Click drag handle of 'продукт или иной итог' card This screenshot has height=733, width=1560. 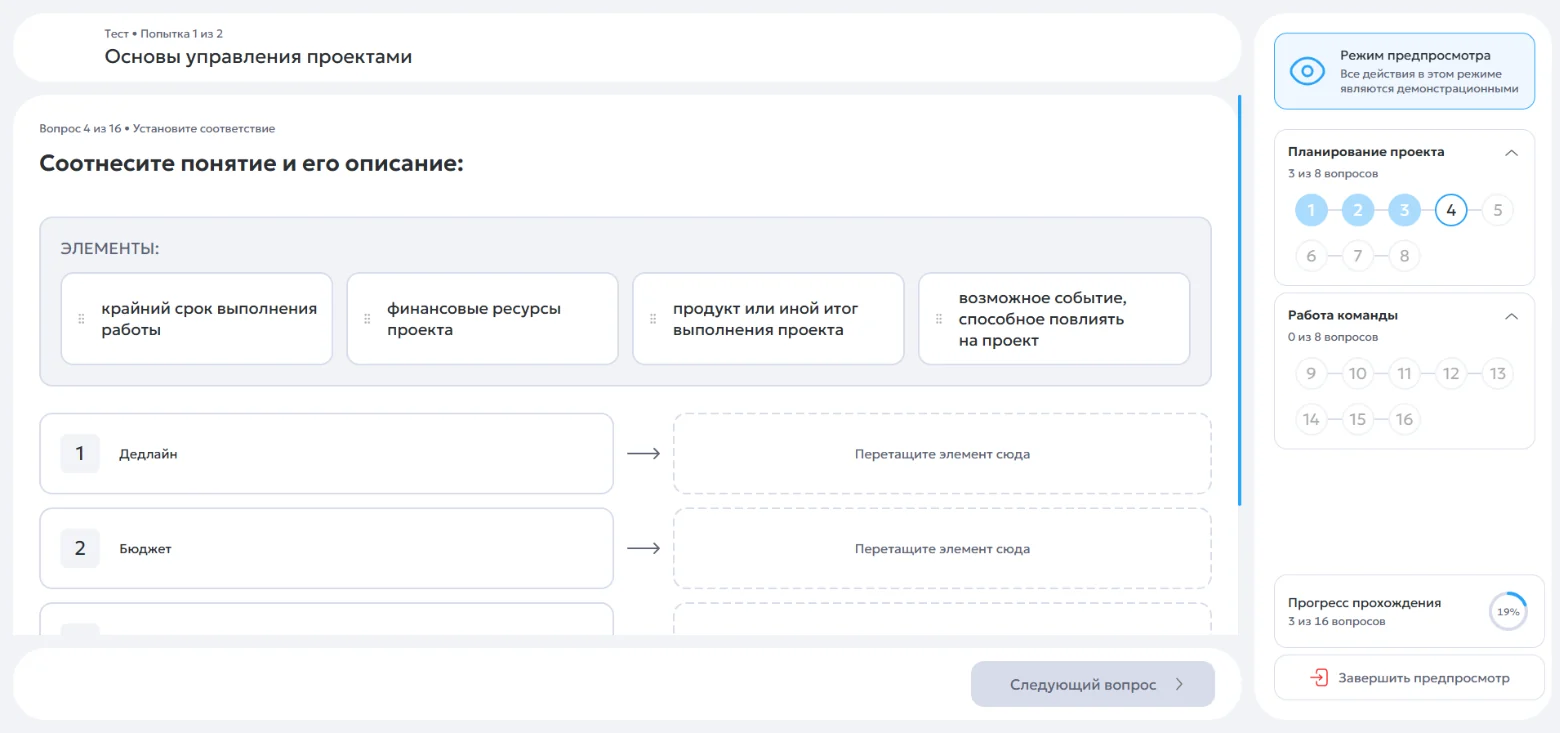click(653, 319)
